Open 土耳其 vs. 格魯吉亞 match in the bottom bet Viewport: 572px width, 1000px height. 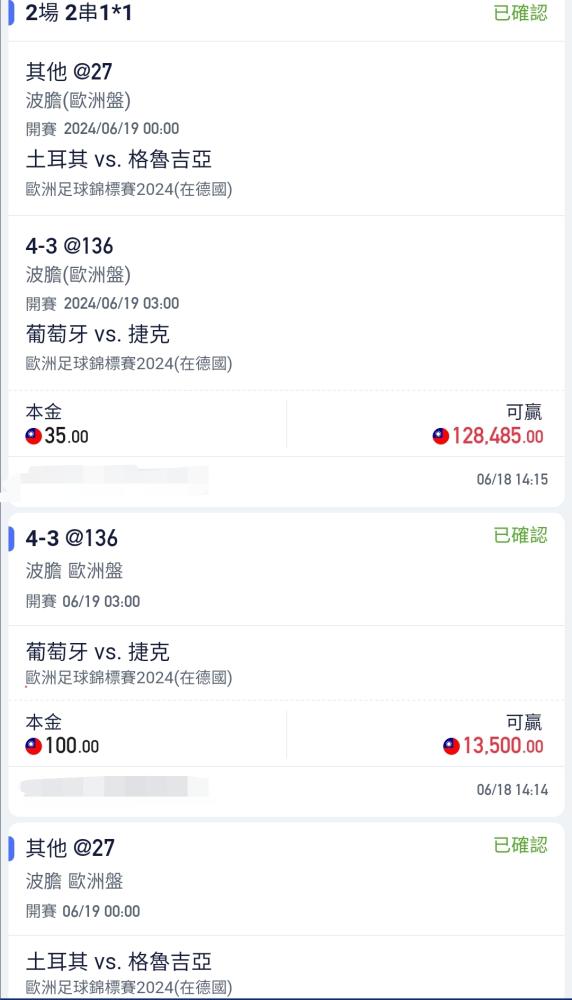pyautogui.click(x=119, y=961)
